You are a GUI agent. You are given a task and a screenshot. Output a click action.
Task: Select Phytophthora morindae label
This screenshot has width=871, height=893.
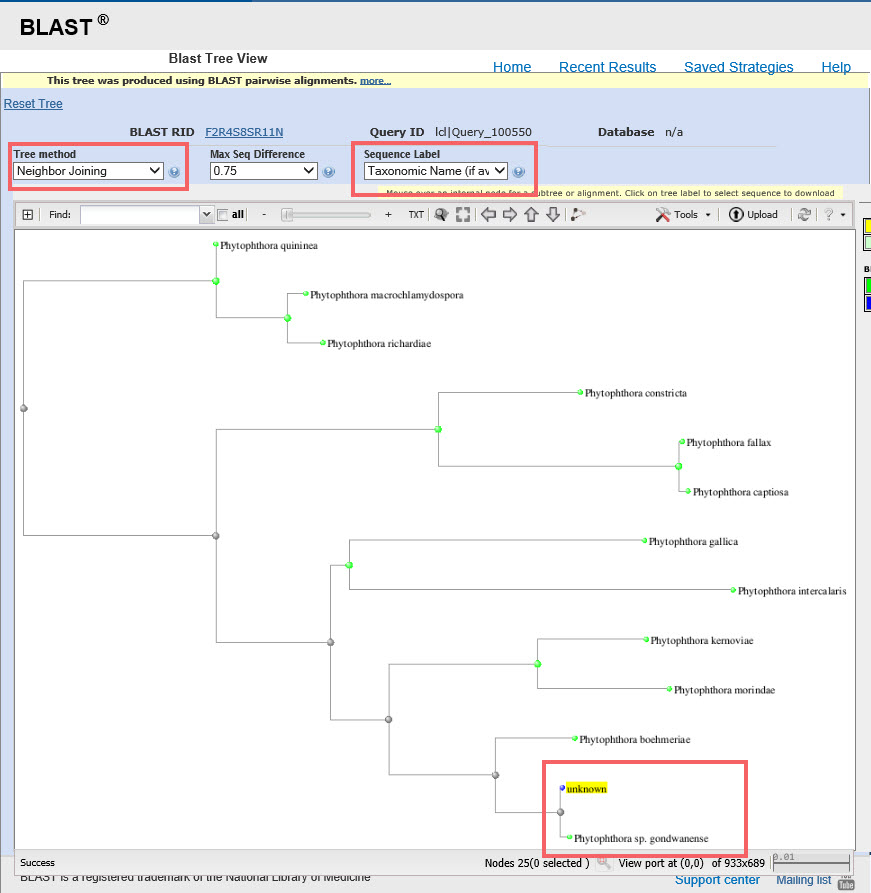(724, 690)
